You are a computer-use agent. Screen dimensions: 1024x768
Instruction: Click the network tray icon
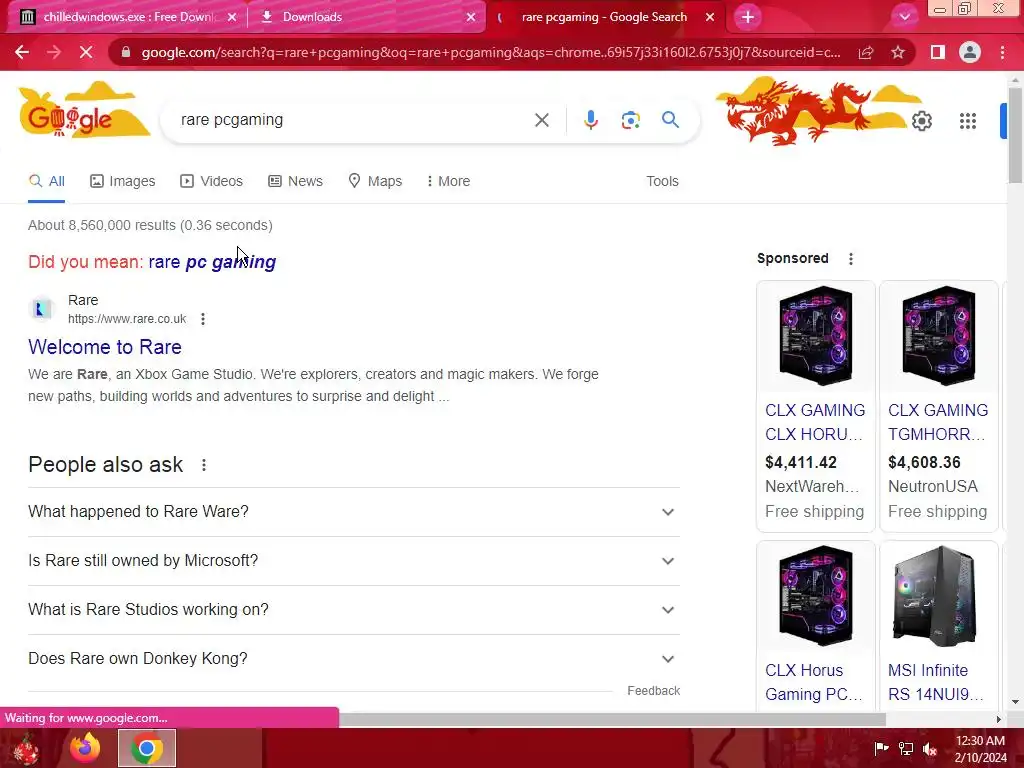tap(906, 748)
